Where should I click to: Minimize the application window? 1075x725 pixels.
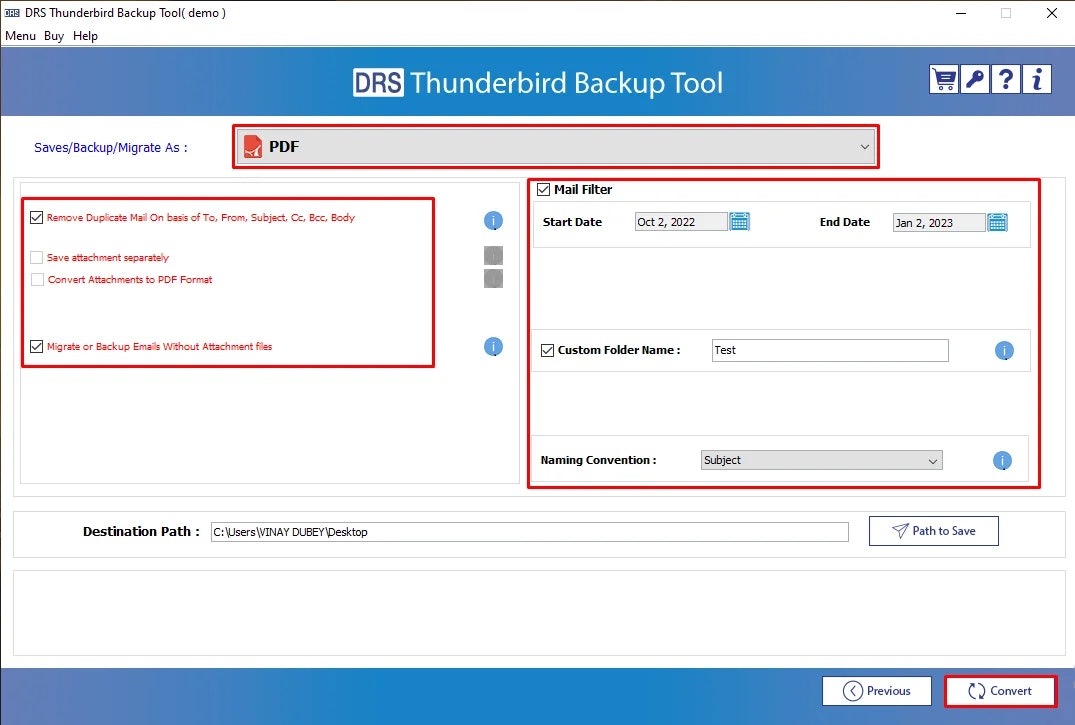click(961, 13)
